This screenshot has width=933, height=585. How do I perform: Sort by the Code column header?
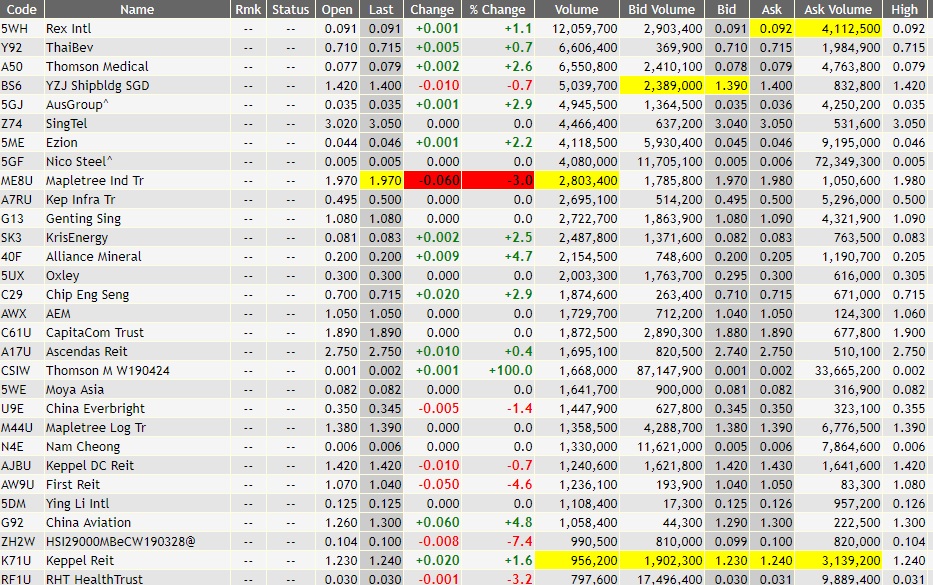click(x=21, y=9)
